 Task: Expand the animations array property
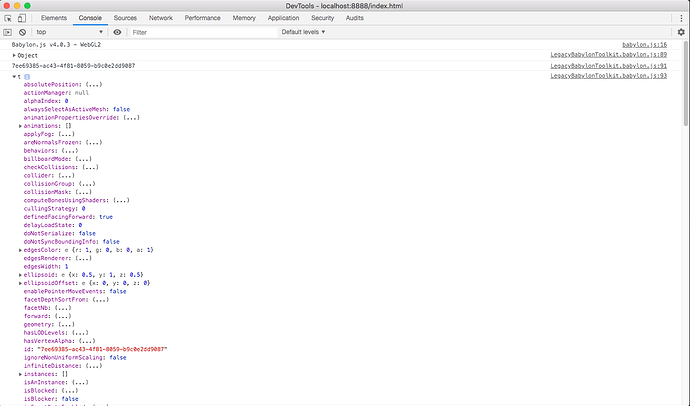click(20, 126)
